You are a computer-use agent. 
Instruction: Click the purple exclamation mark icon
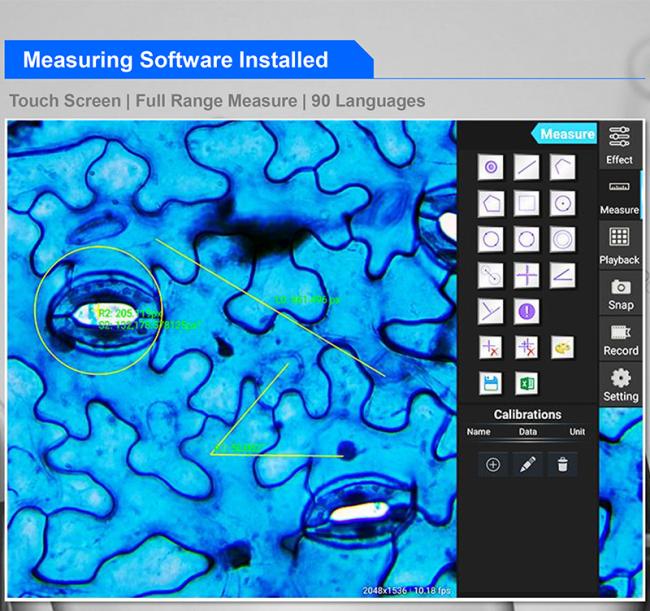[x=526, y=311]
